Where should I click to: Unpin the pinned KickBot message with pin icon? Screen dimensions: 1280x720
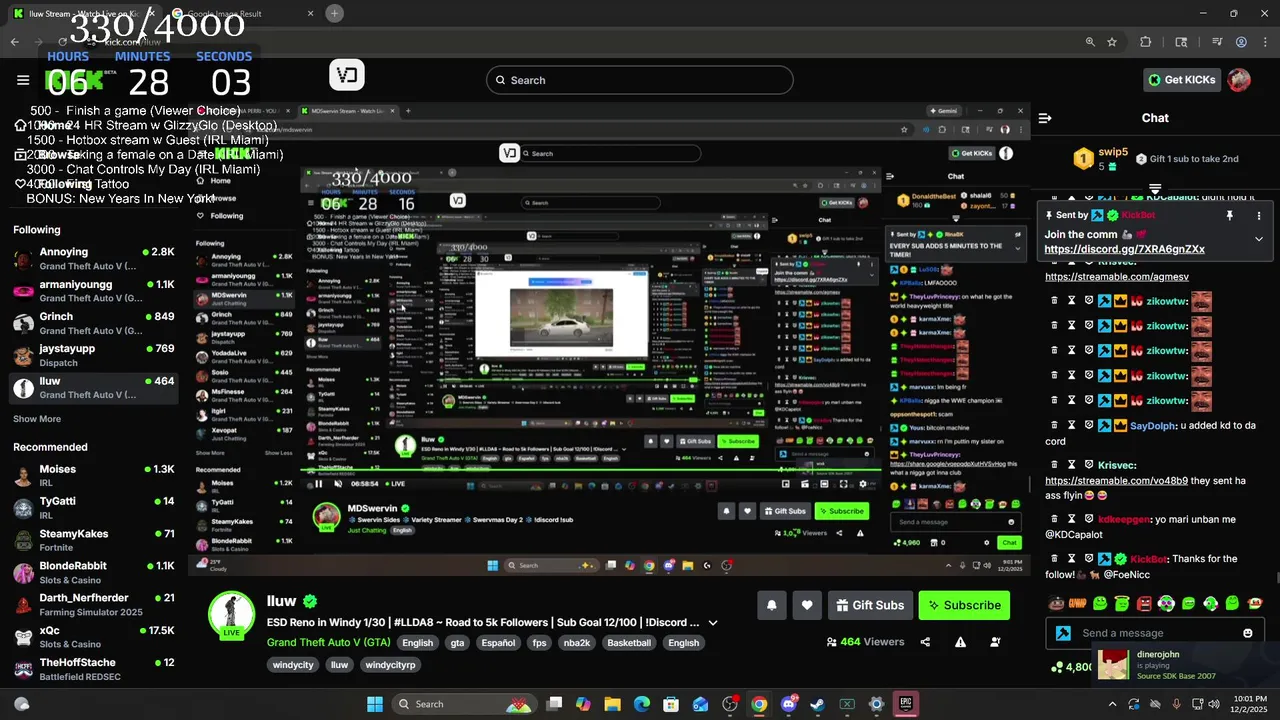point(1230,215)
